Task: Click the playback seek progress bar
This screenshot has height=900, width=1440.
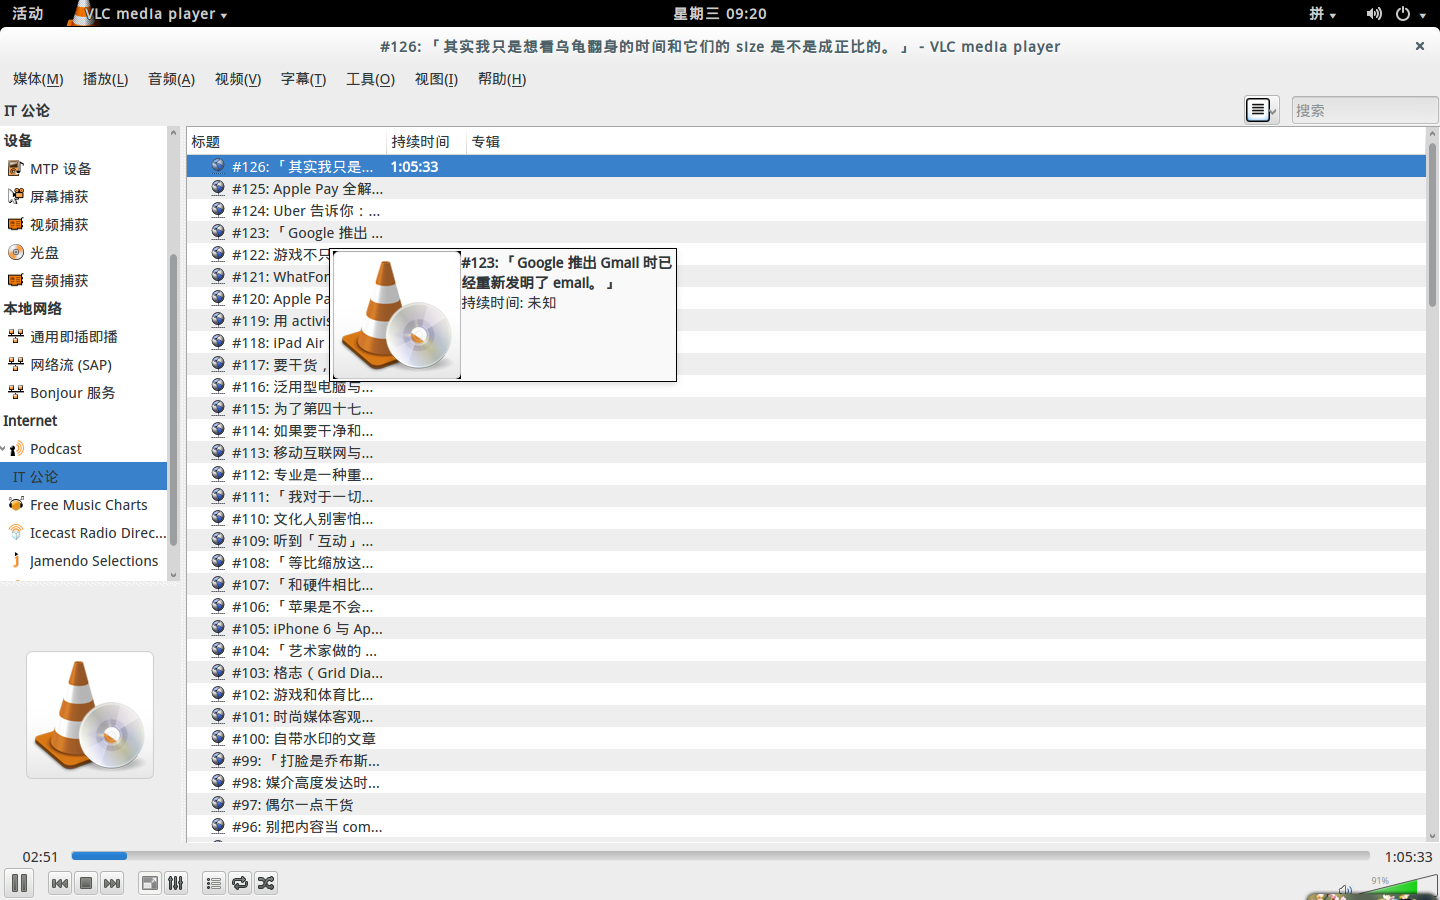Action: 720,856
